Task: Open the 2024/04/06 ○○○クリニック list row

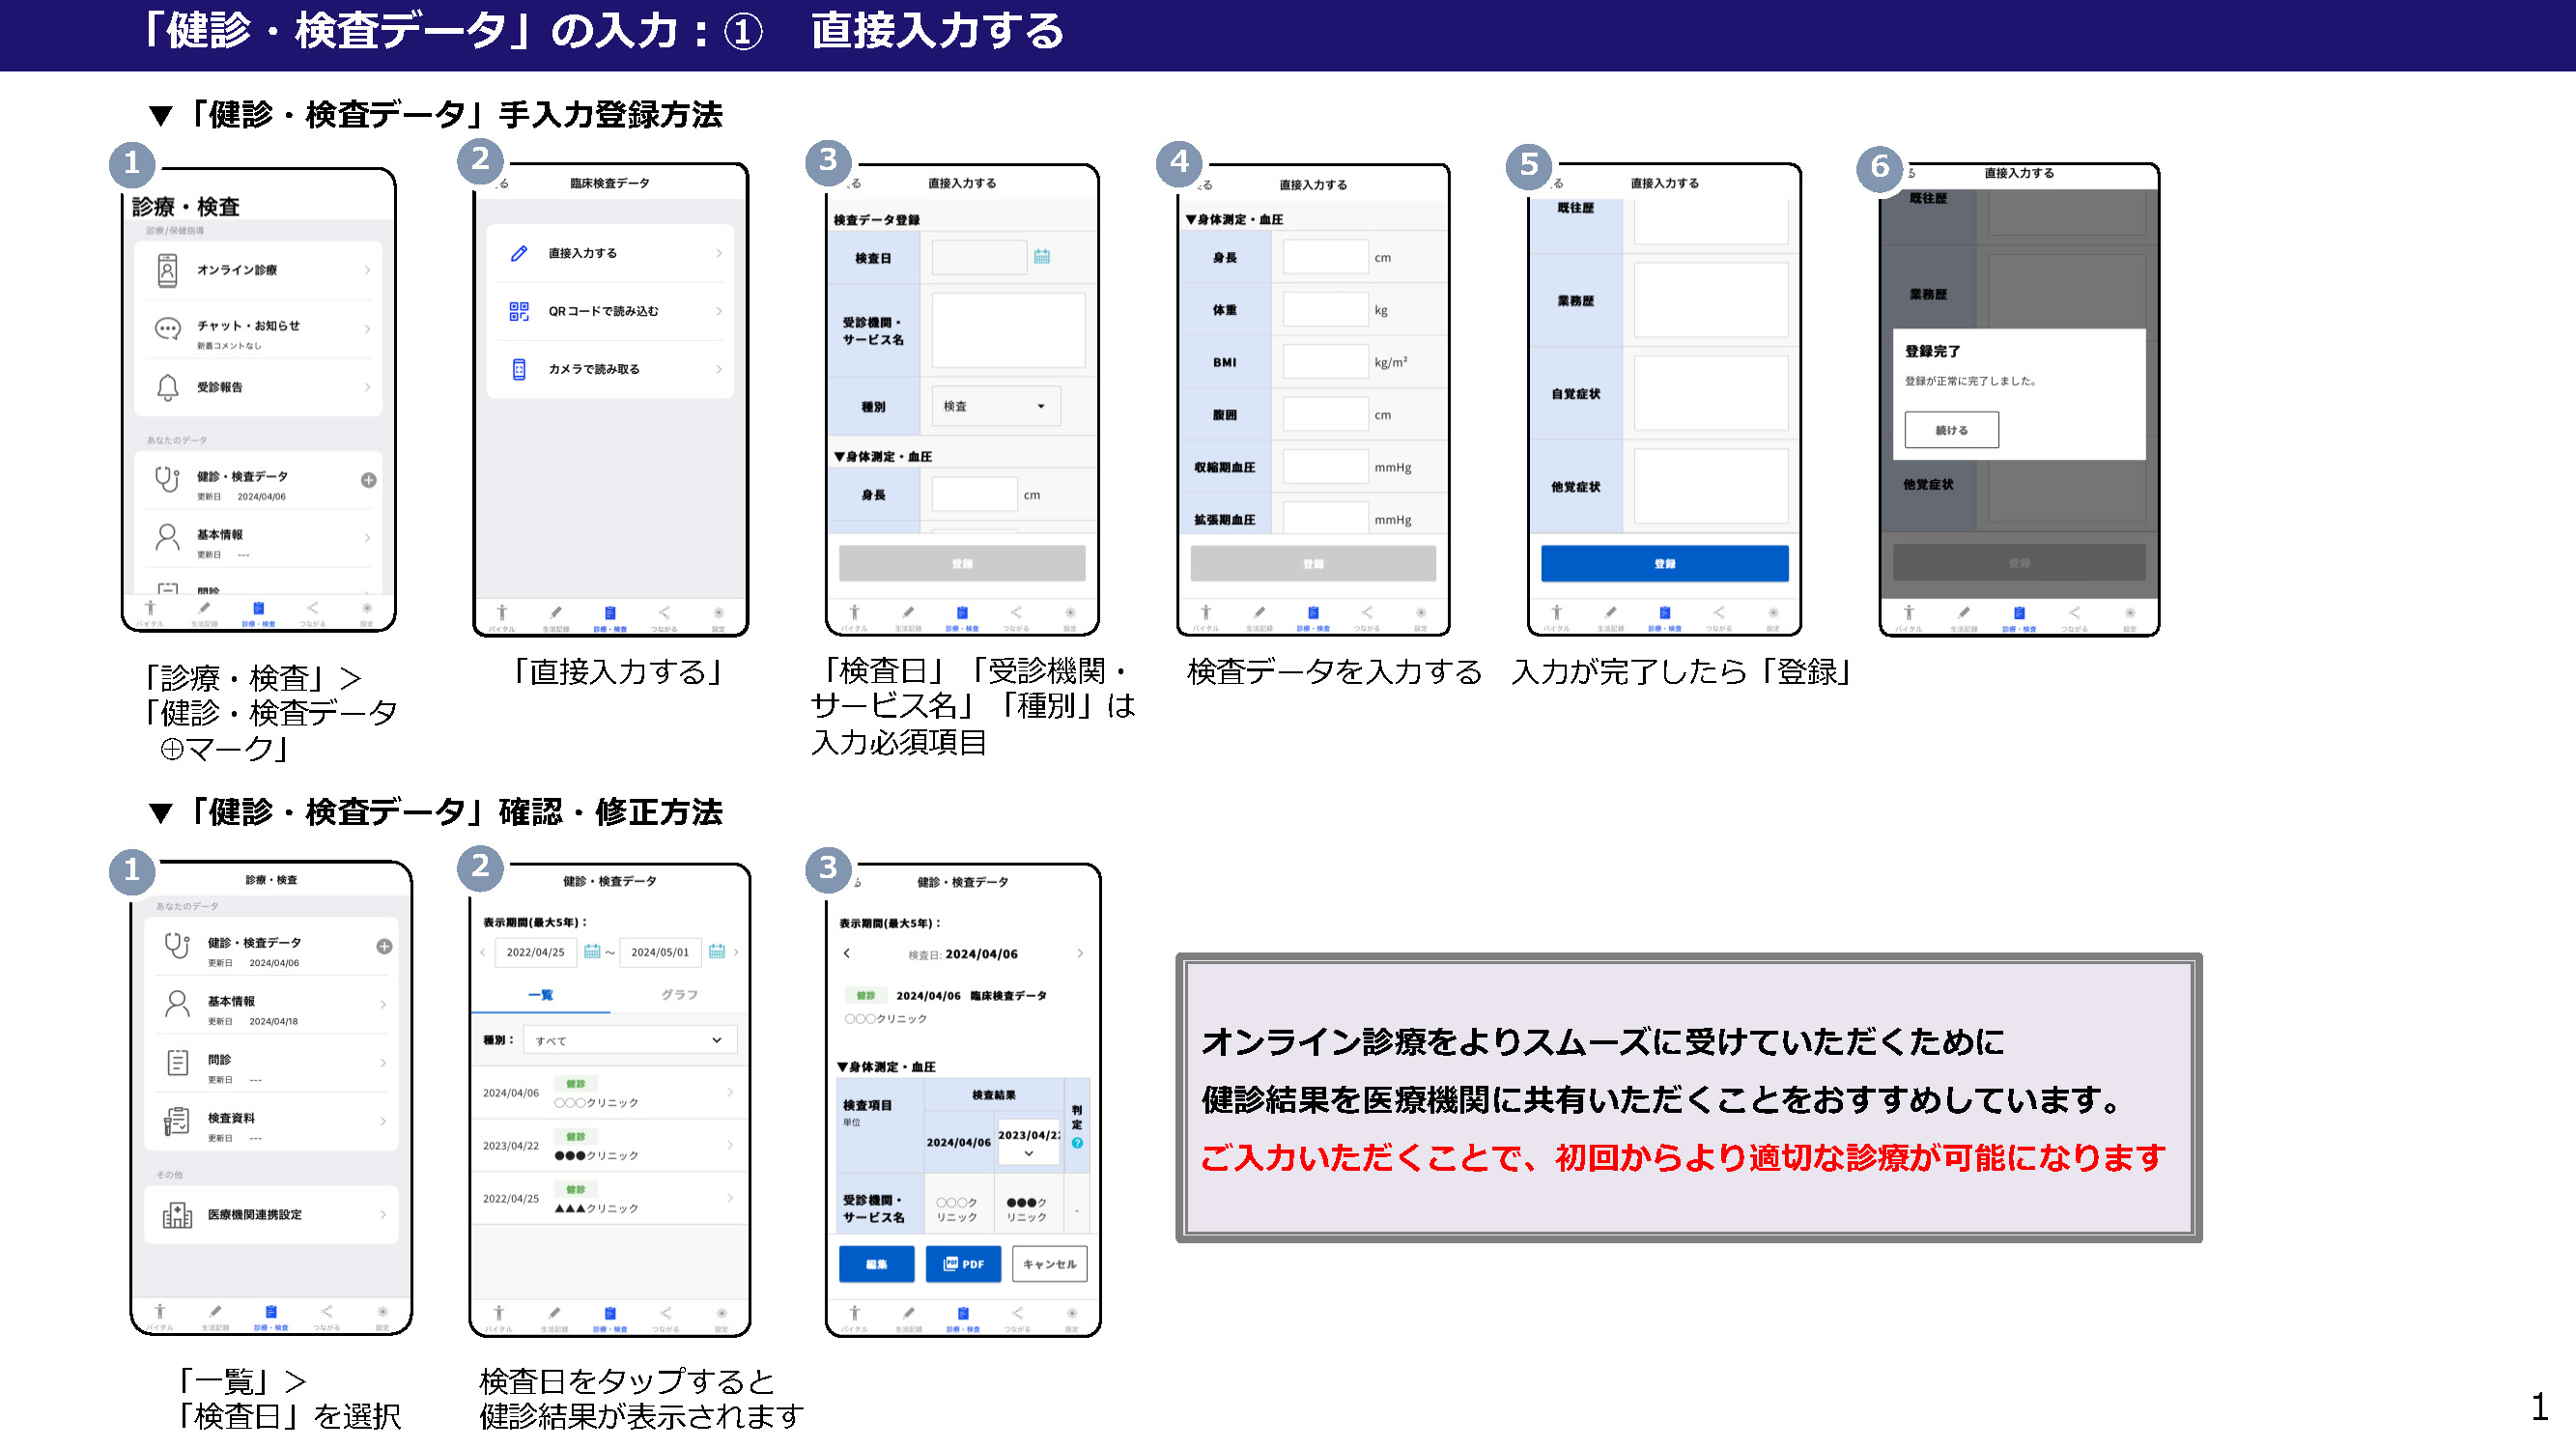Action: (609, 1093)
